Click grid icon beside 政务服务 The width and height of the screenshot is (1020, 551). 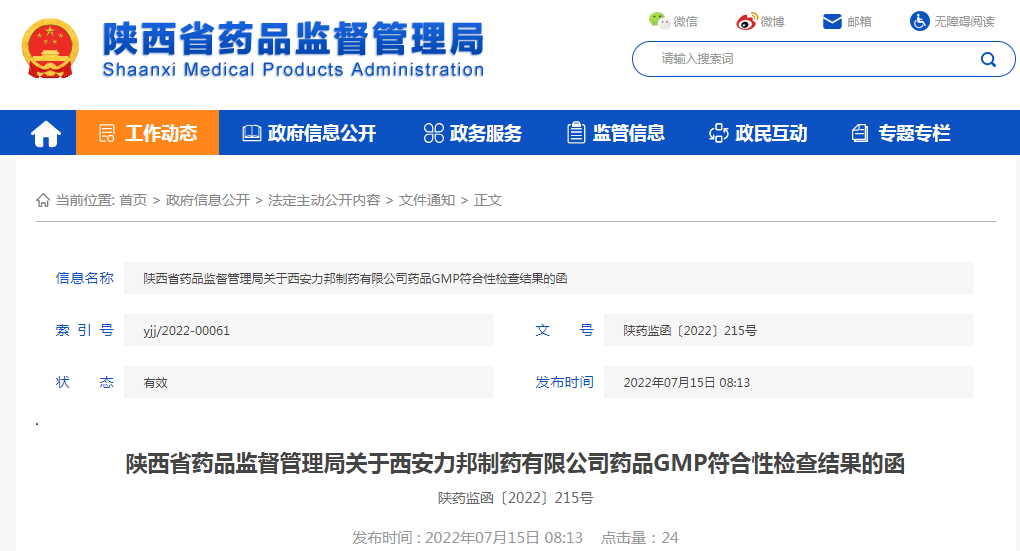pos(433,133)
